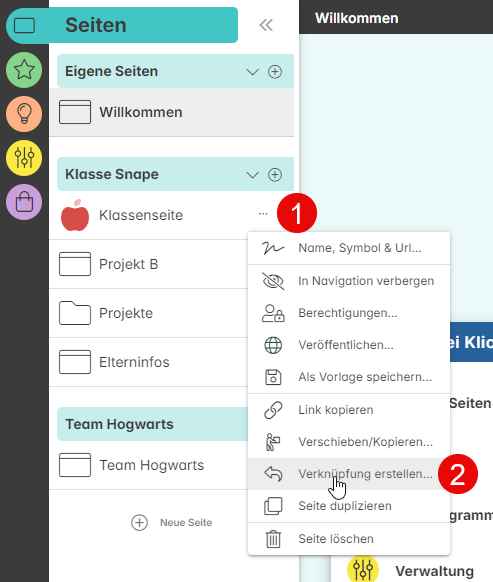This screenshot has height=582, width=493.
Task: Open the purple shopping bag icon
Action: tap(24, 202)
